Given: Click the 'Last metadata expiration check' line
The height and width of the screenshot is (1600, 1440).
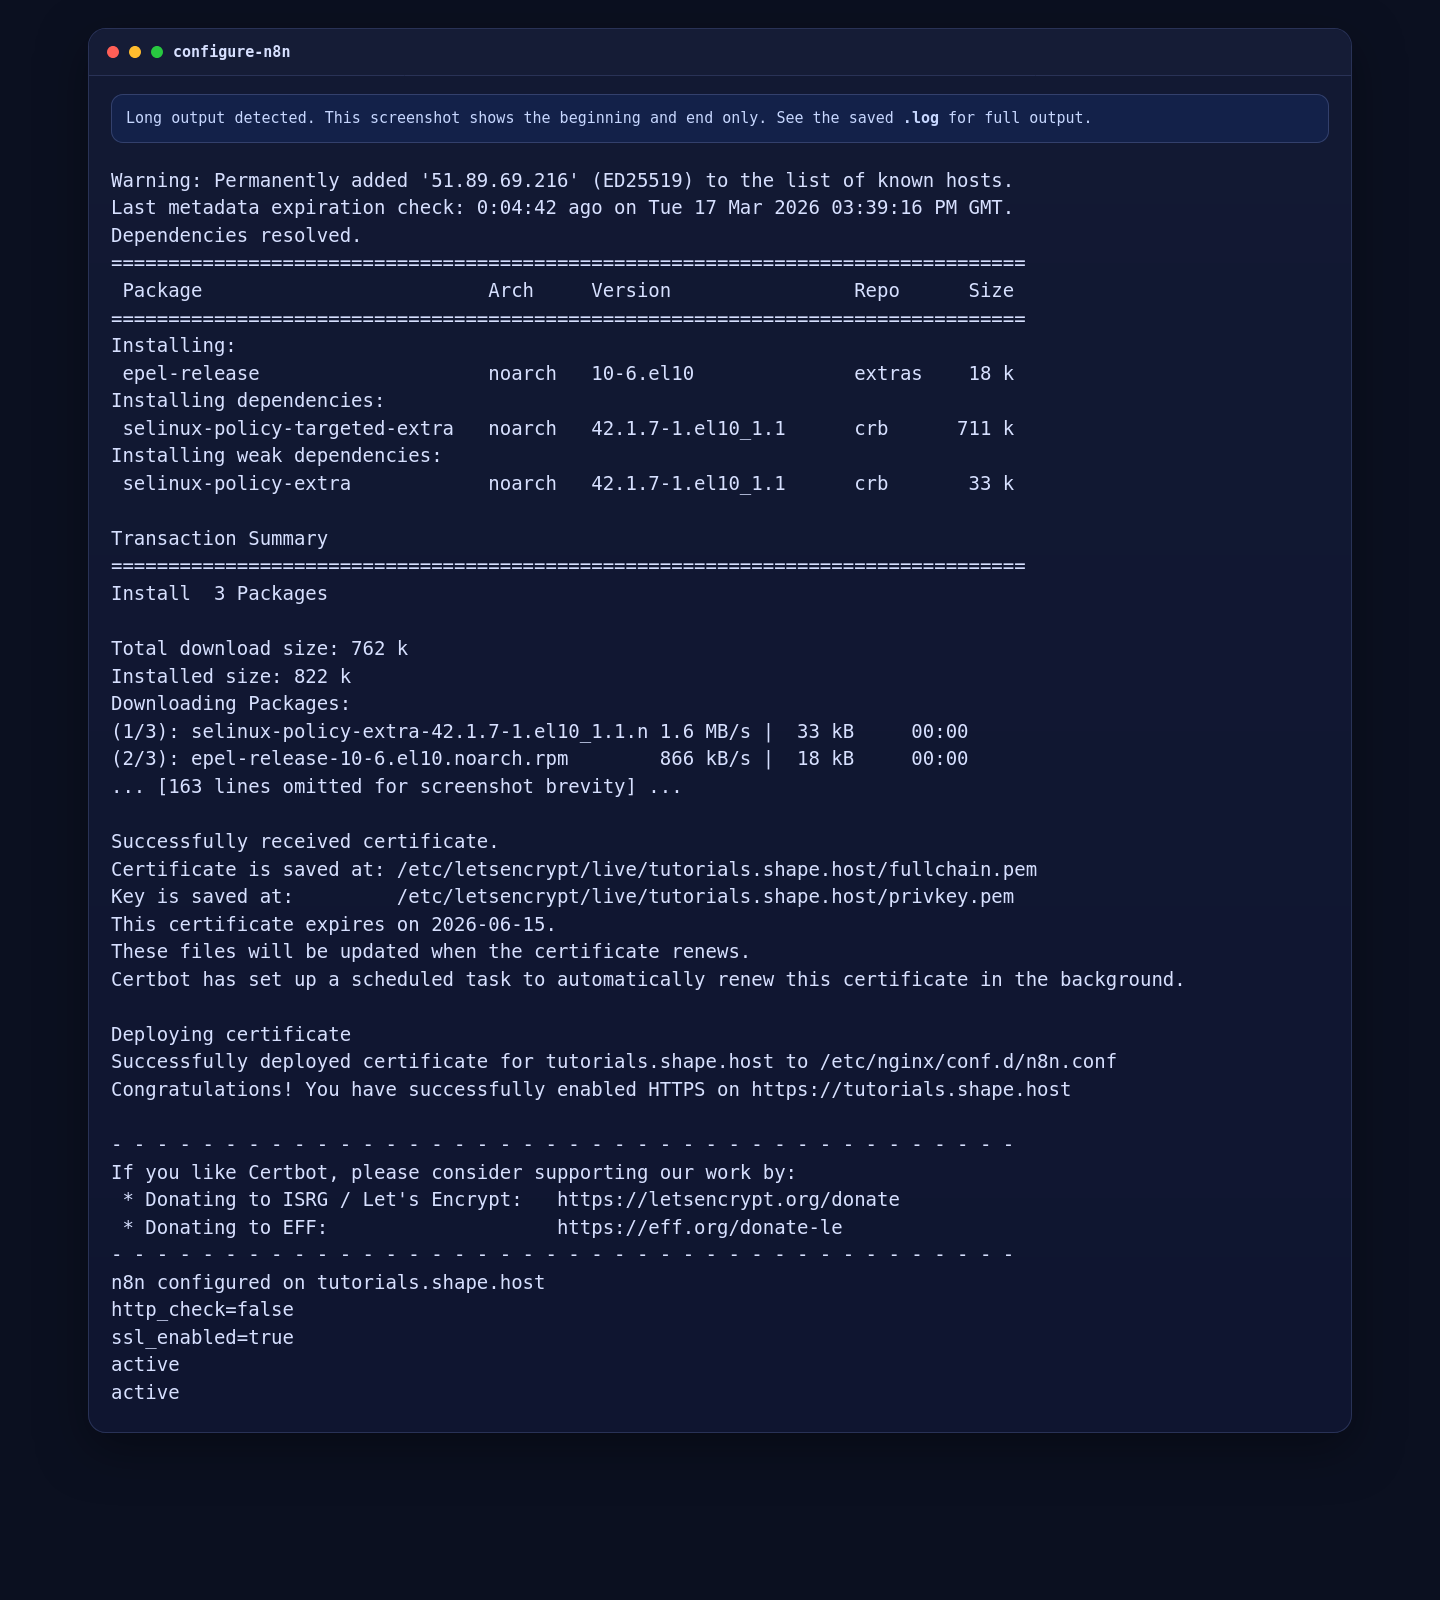Looking at the screenshot, I should click(x=562, y=208).
